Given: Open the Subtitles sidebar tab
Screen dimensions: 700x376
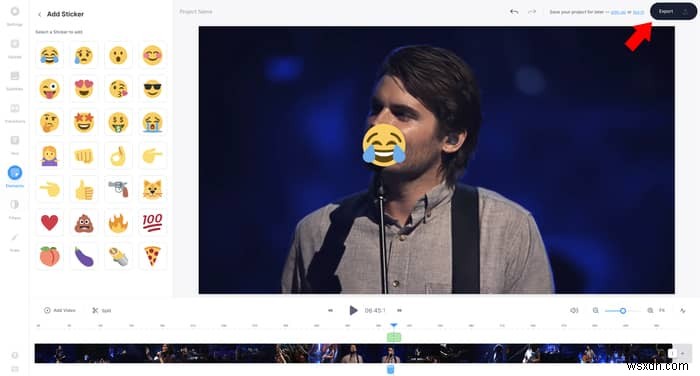Looking at the screenshot, I should tap(14, 80).
